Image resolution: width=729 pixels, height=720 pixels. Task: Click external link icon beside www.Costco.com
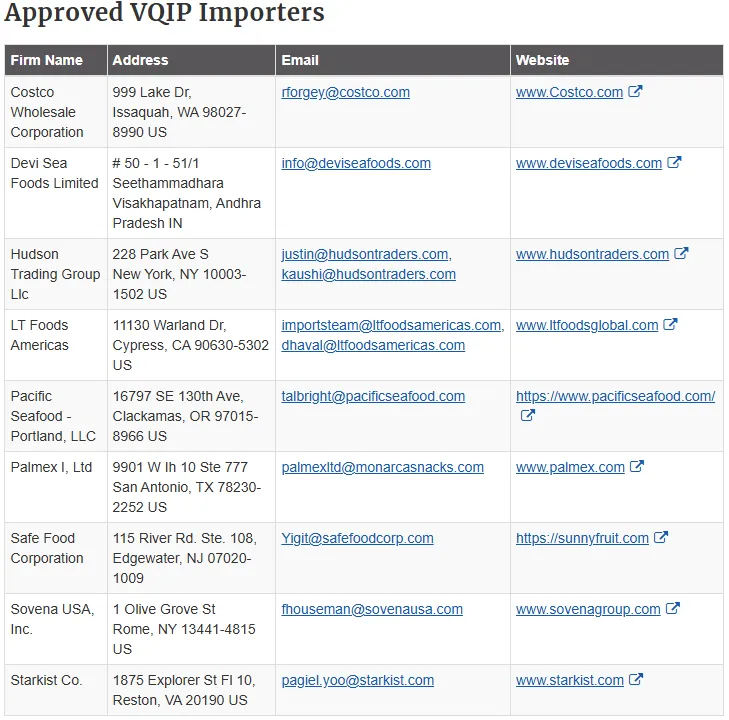coord(636,92)
